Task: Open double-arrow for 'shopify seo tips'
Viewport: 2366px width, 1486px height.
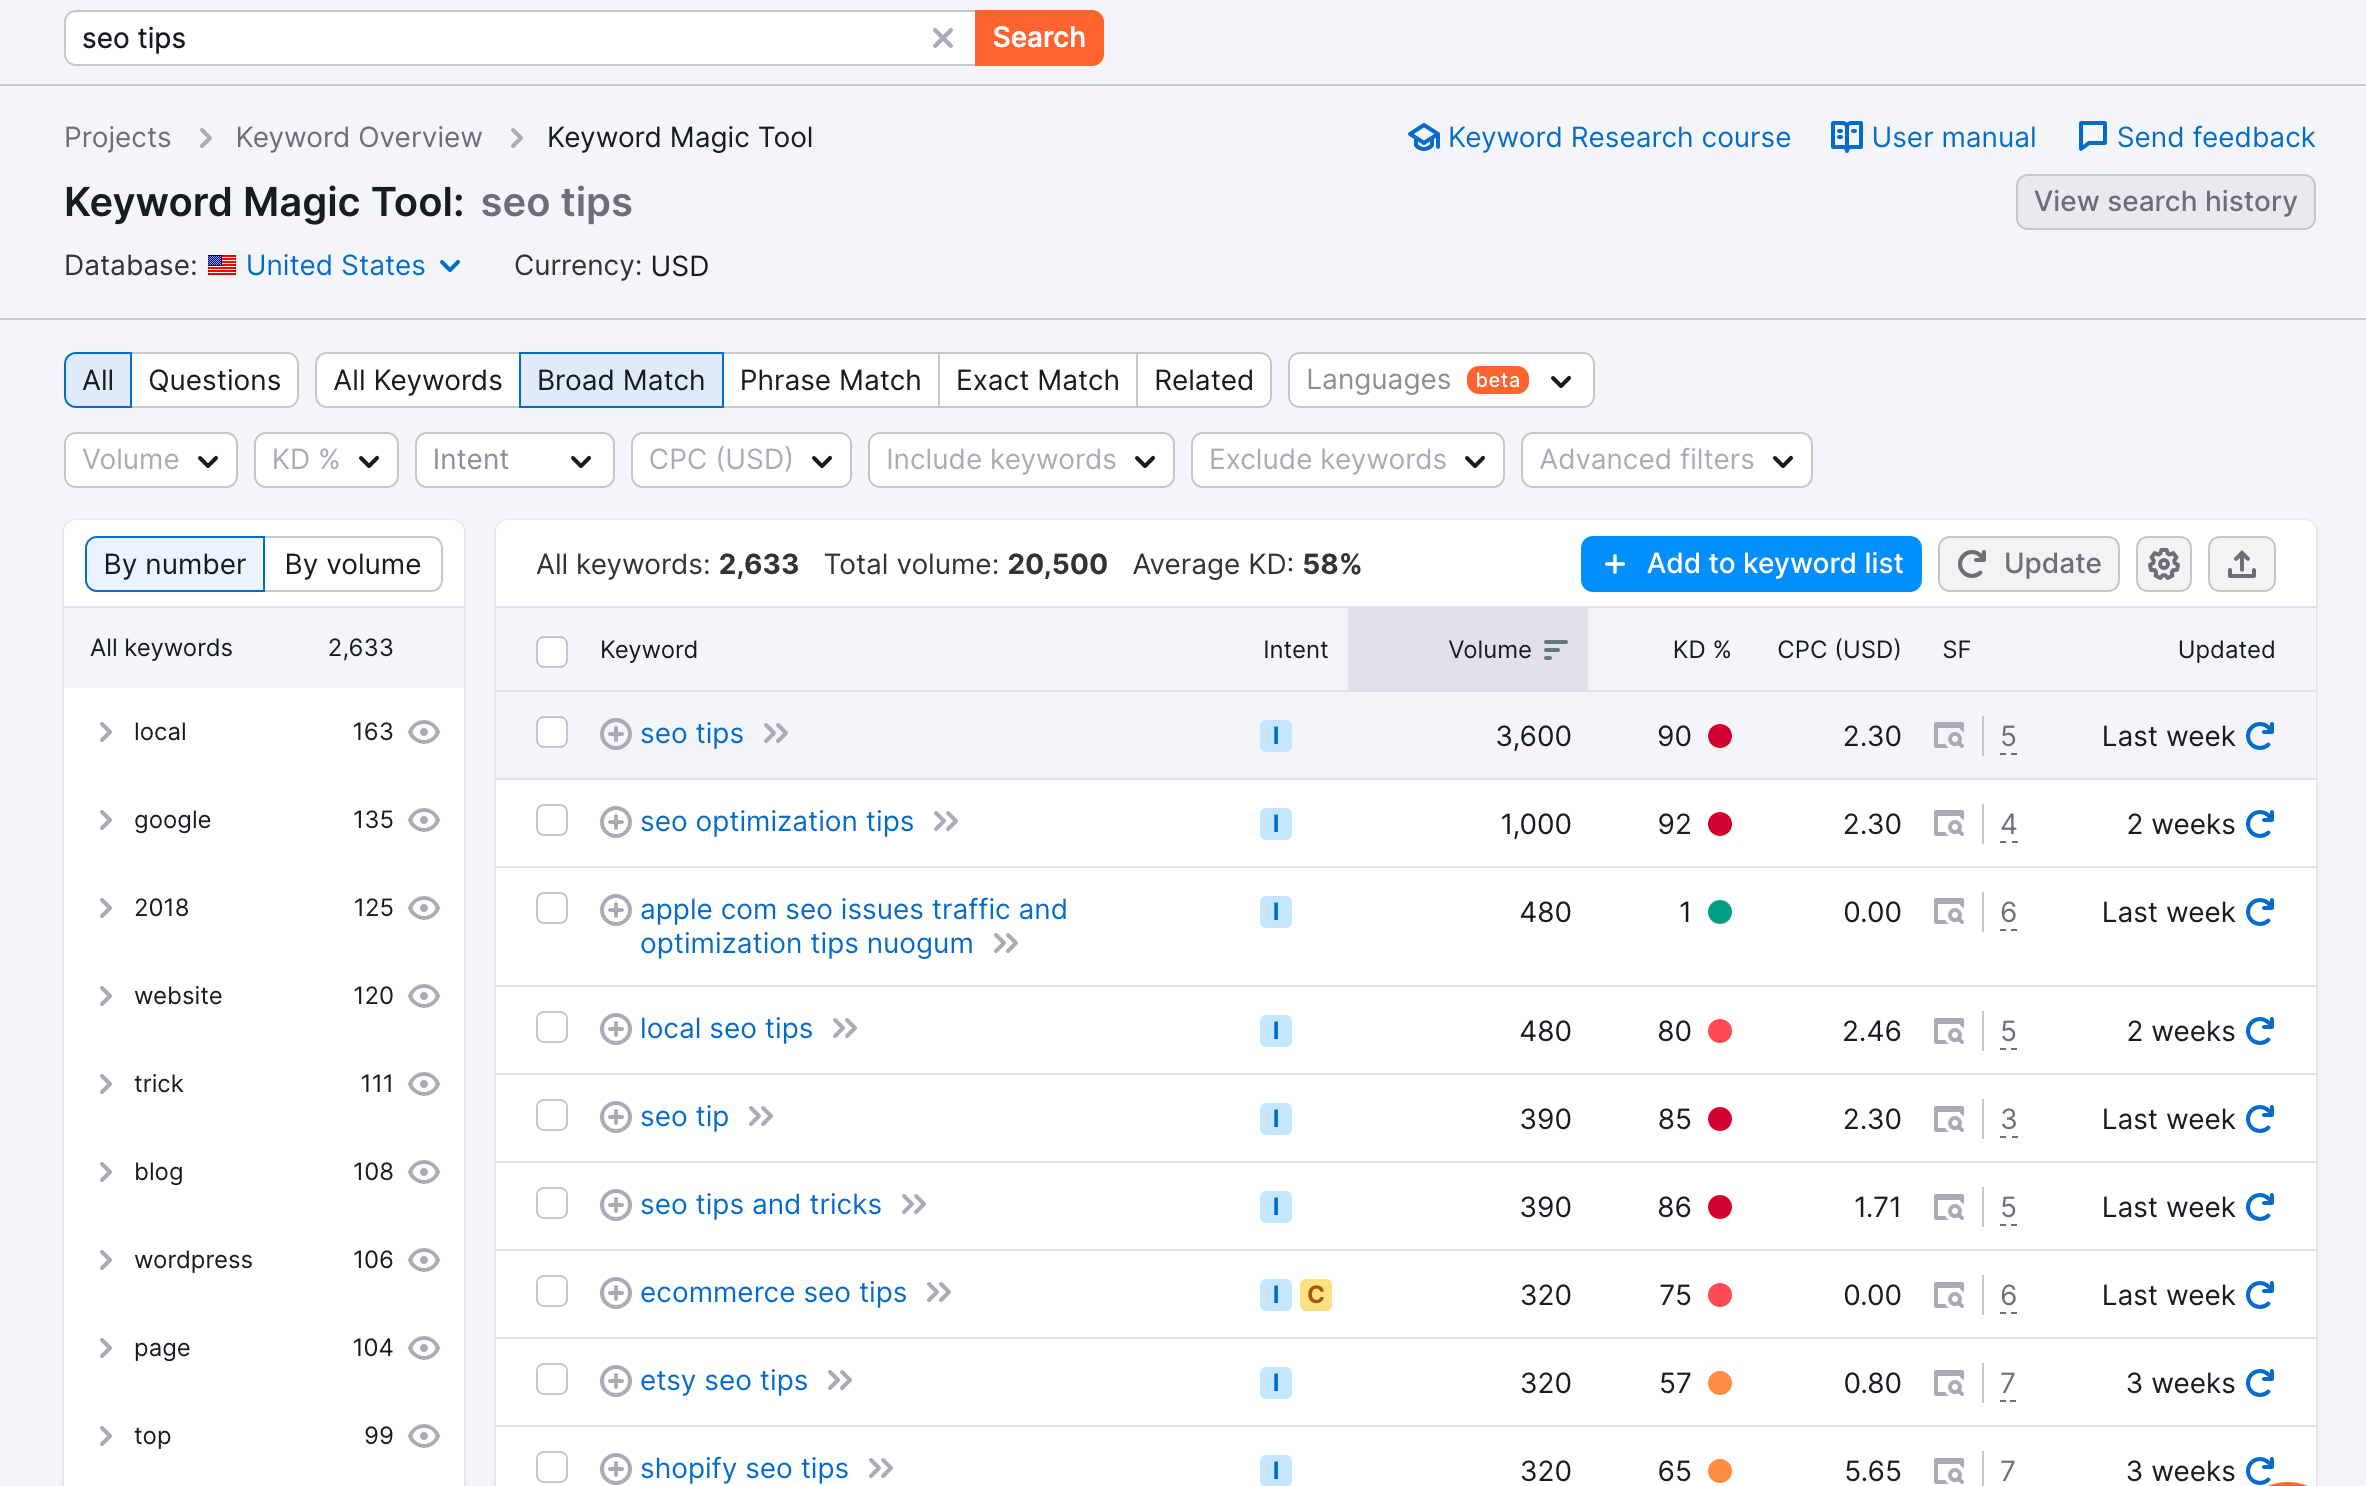Action: (881, 1469)
